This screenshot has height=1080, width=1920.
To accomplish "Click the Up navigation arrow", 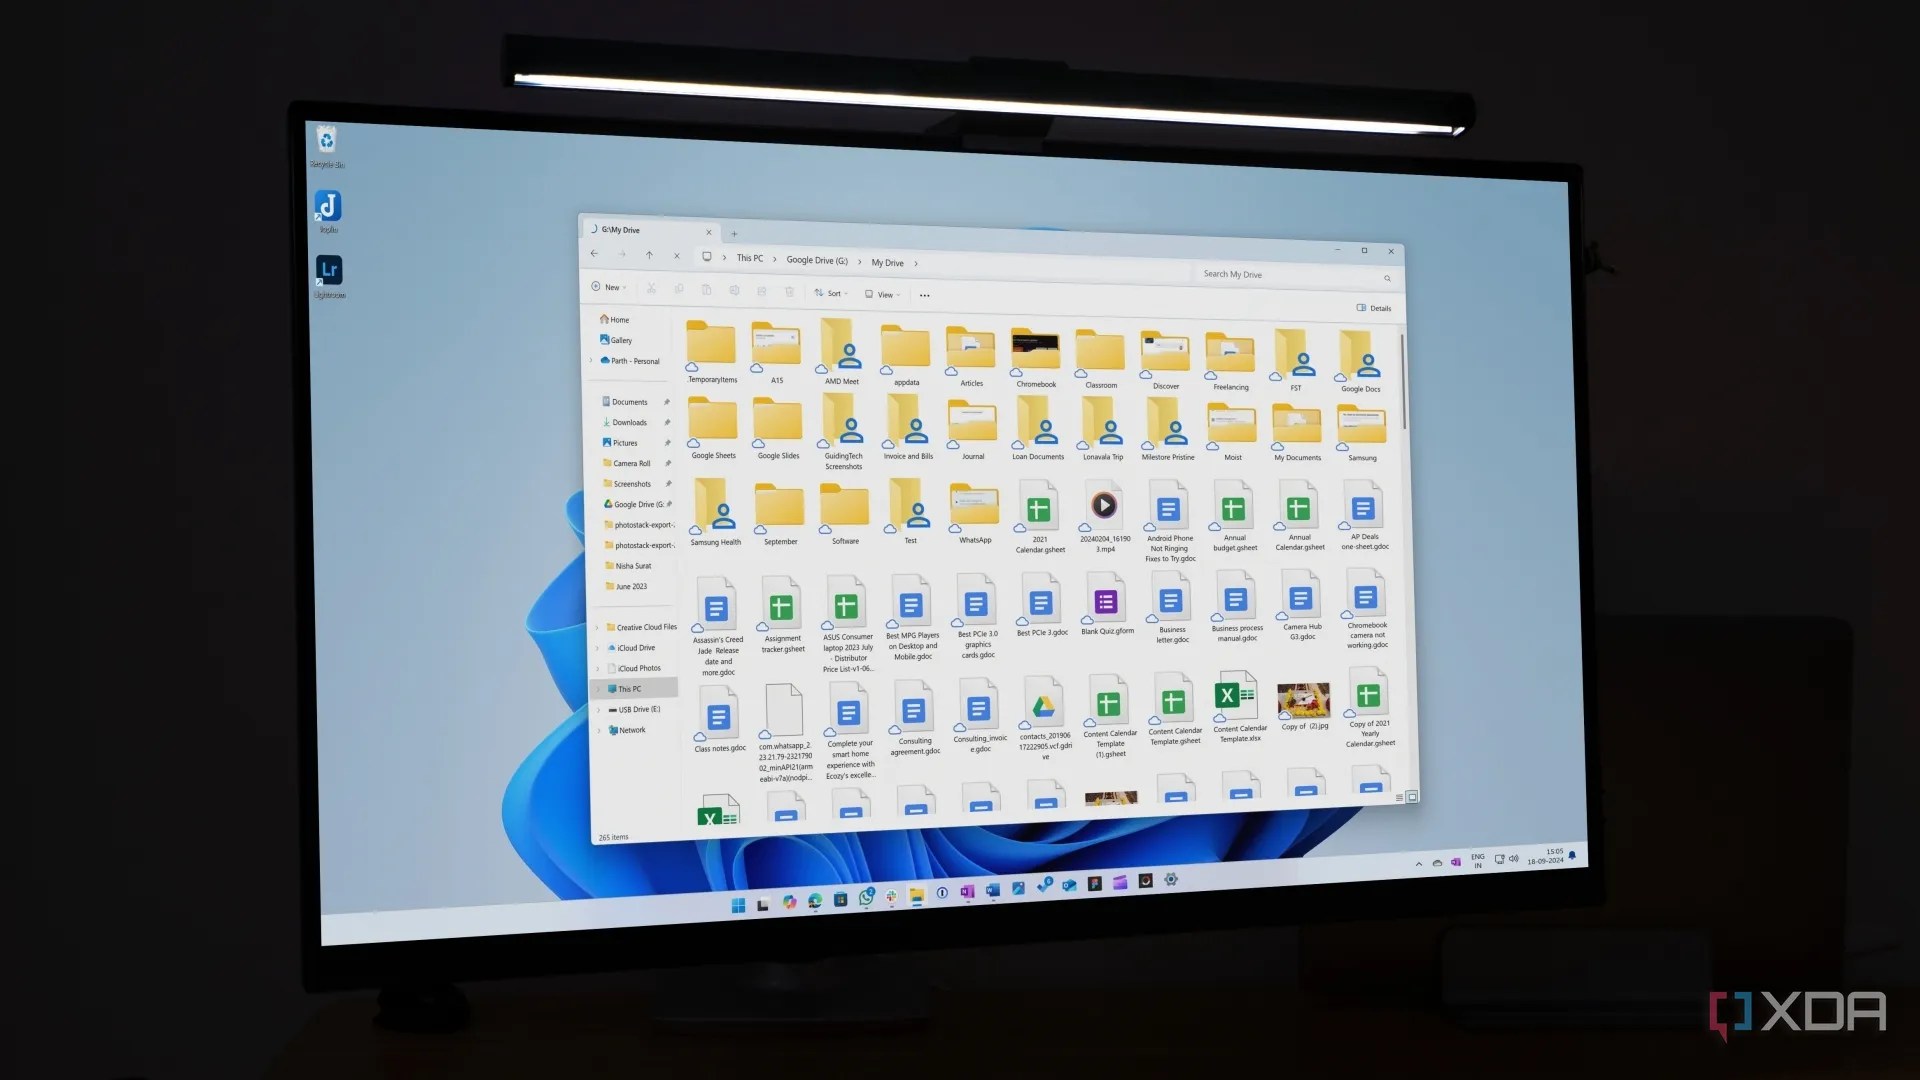I will coord(649,256).
